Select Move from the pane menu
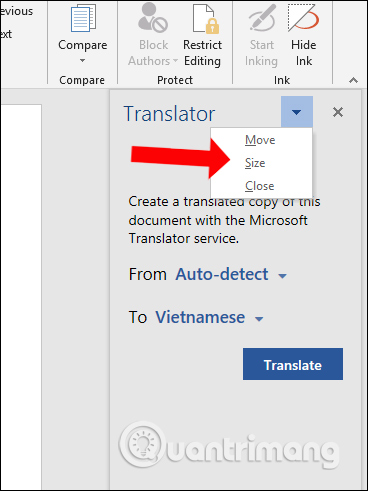368x491 pixels. click(x=260, y=140)
